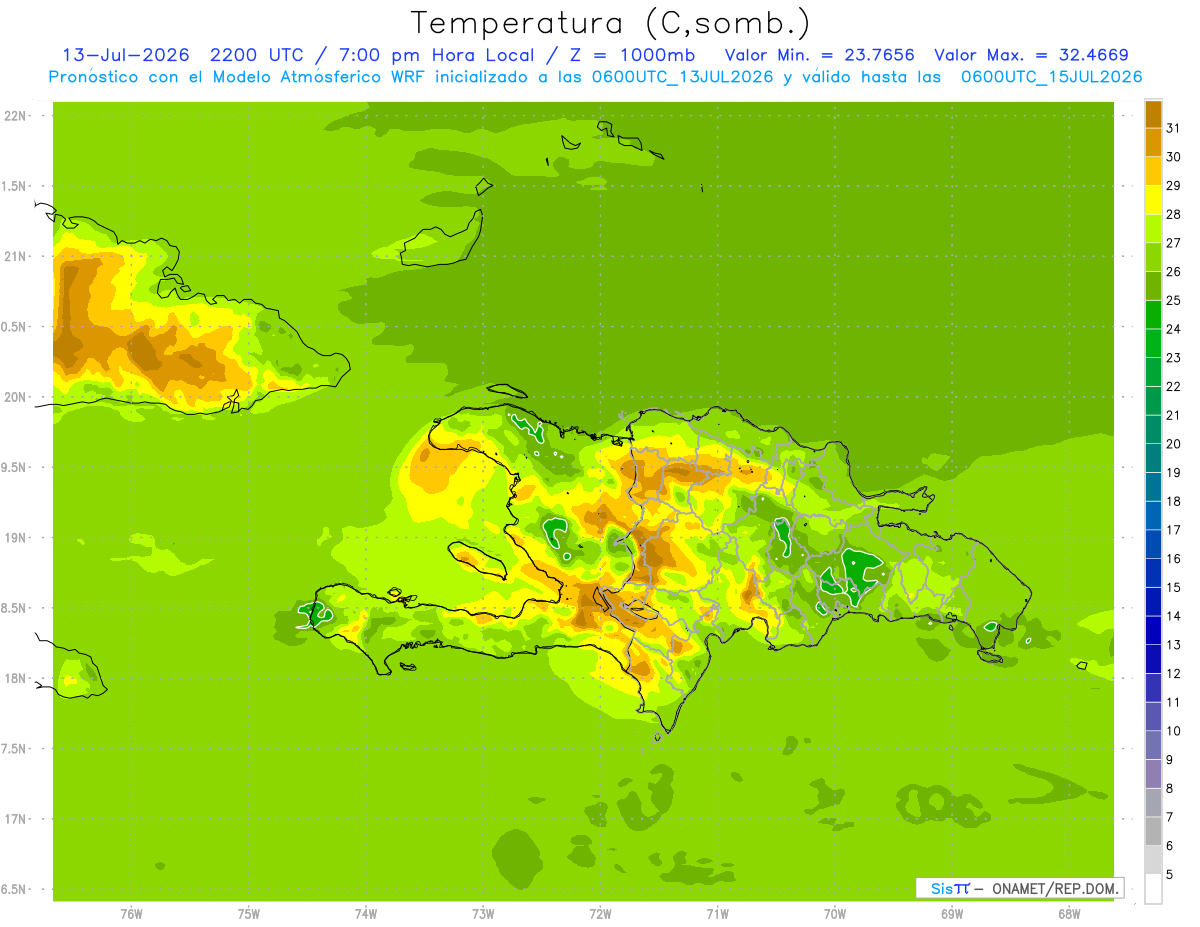The height and width of the screenshot is (927, 1200).
Task: Click the "Valor Max. = 32.4669" value
Action: tap(1032, 55)
